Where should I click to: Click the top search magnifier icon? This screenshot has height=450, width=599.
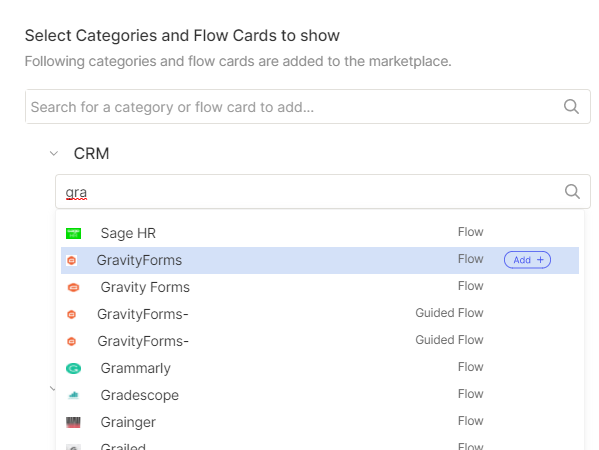[571, 107]
